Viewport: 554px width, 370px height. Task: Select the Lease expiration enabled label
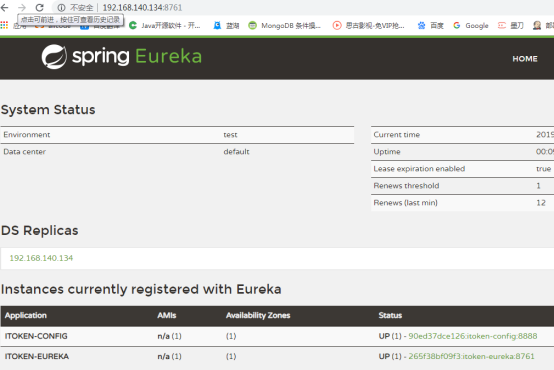tap(419, 169)
